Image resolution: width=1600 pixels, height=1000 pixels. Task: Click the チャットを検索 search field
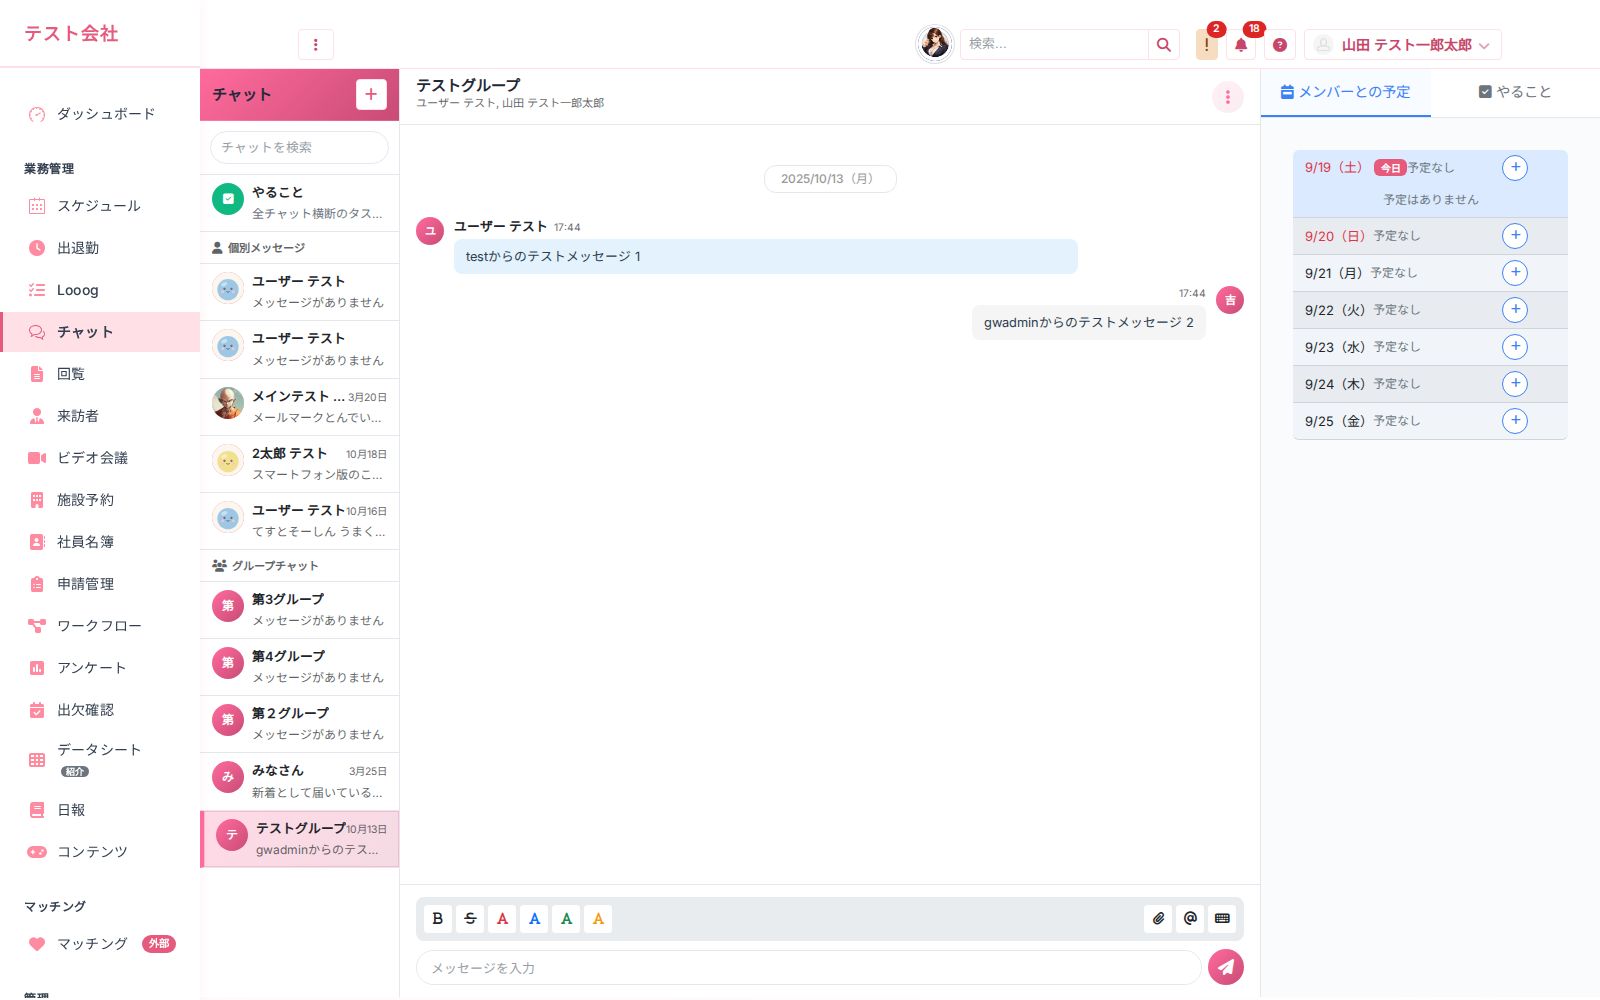299,147
